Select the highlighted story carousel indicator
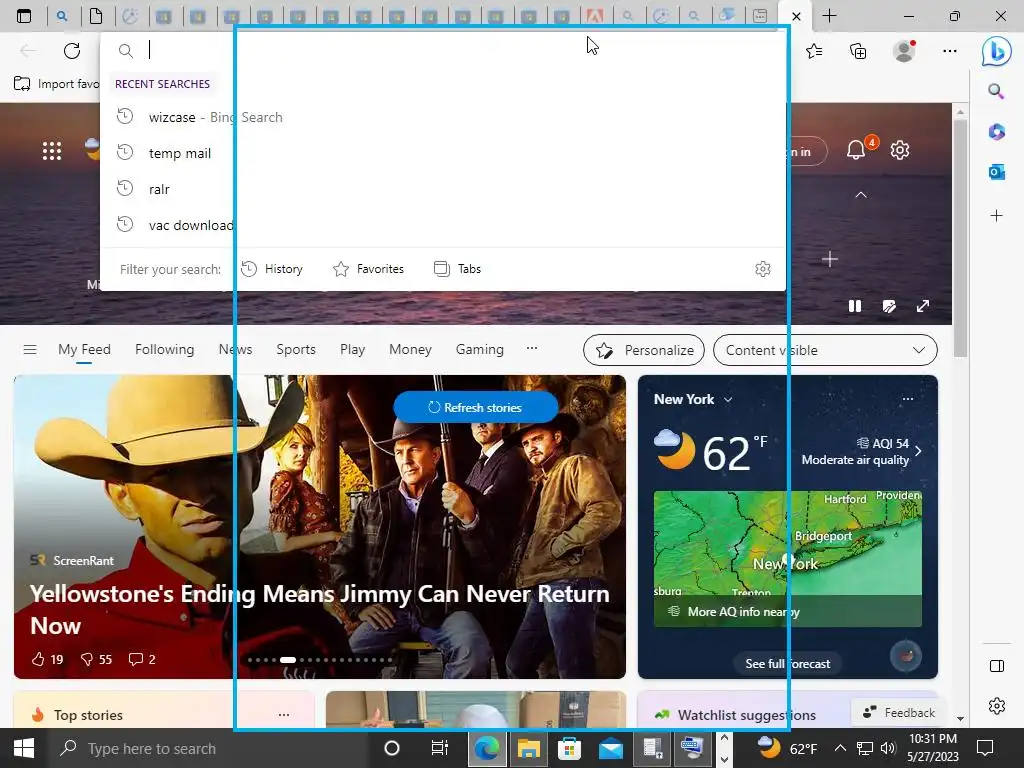 (287, 660)
